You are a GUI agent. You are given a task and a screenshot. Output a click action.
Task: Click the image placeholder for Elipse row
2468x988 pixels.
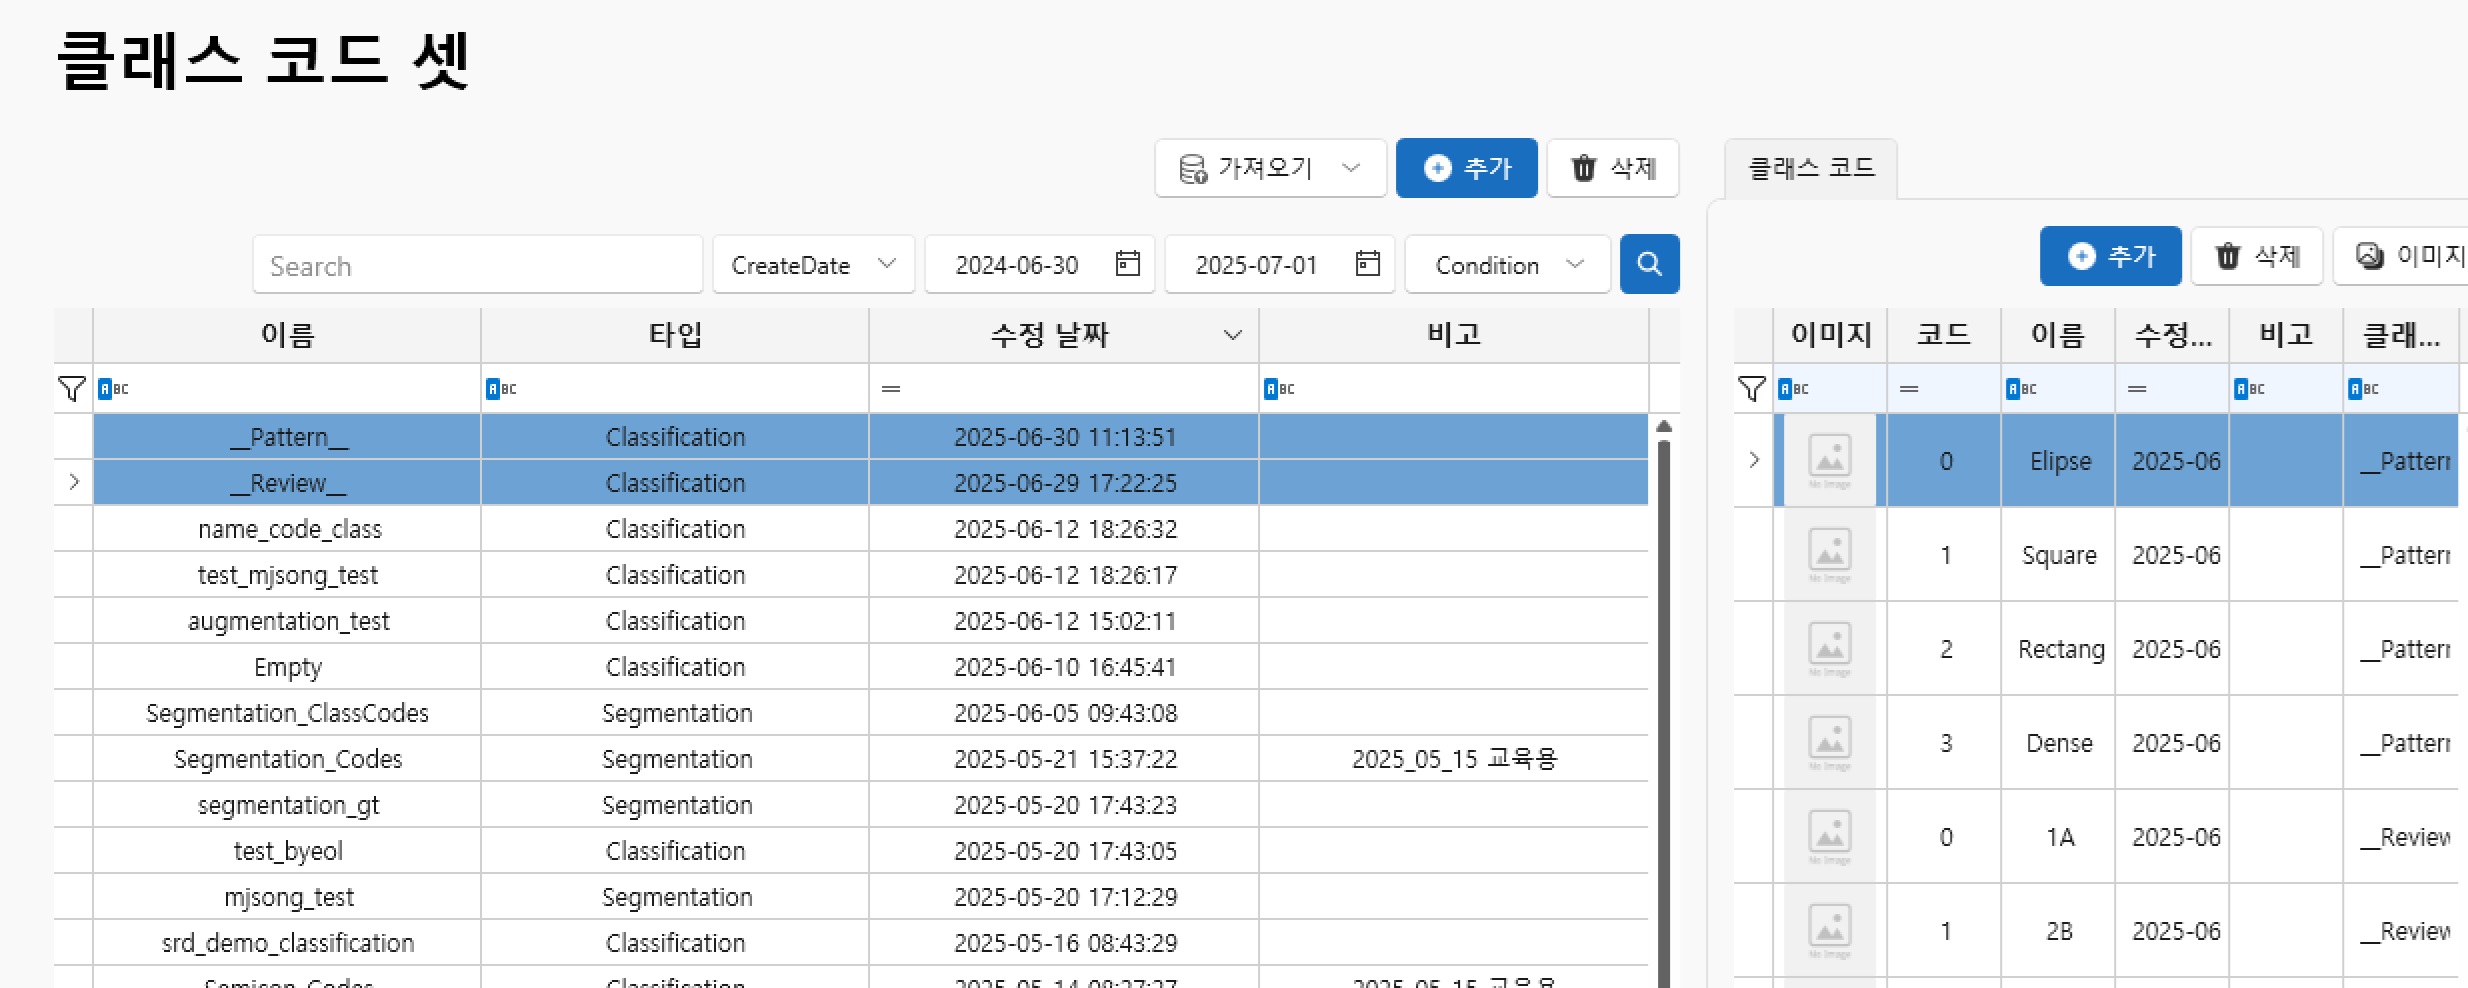(x=1829, y=461)
